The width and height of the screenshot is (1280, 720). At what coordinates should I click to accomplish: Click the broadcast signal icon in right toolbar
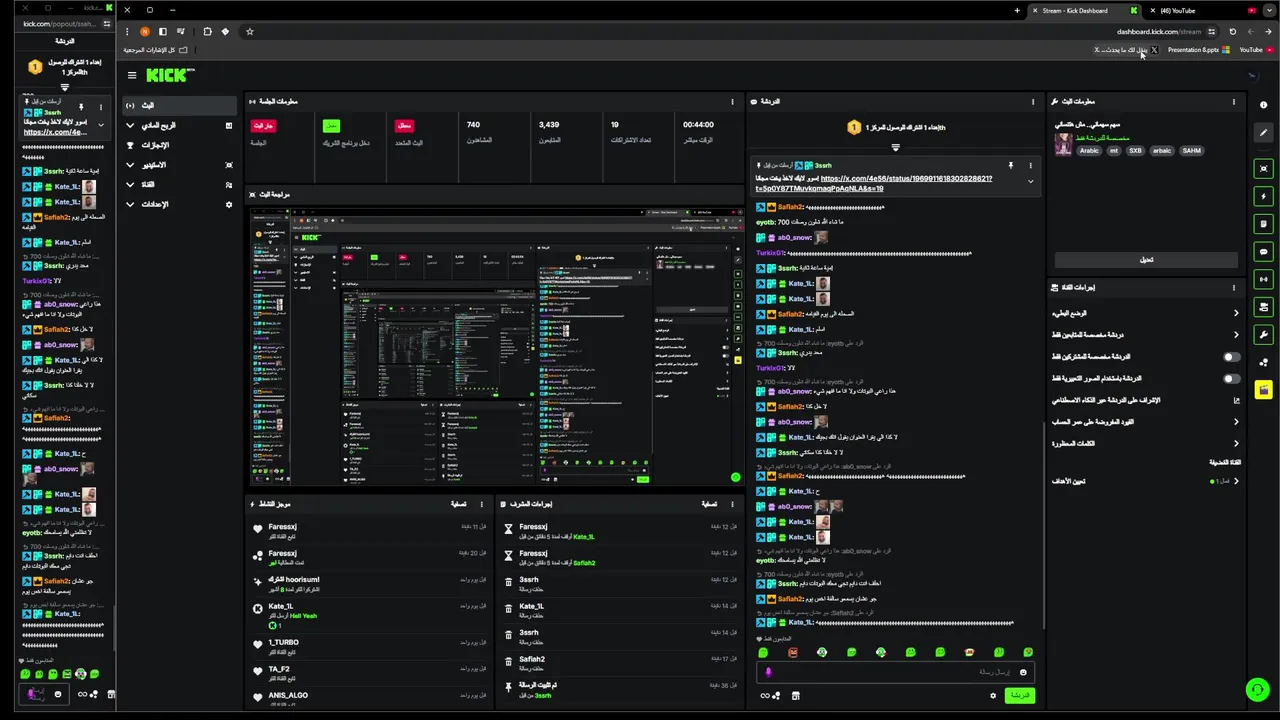click(x=1264, y=279)
